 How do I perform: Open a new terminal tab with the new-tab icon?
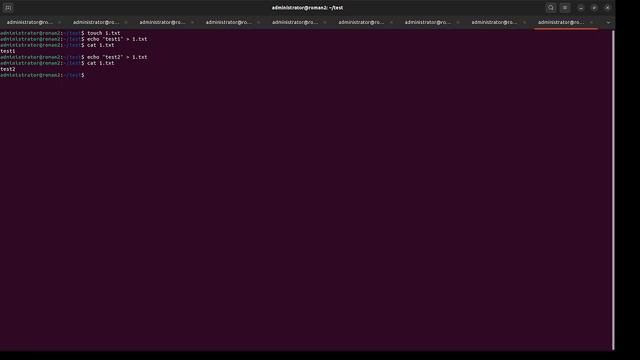tap(8, 8)
